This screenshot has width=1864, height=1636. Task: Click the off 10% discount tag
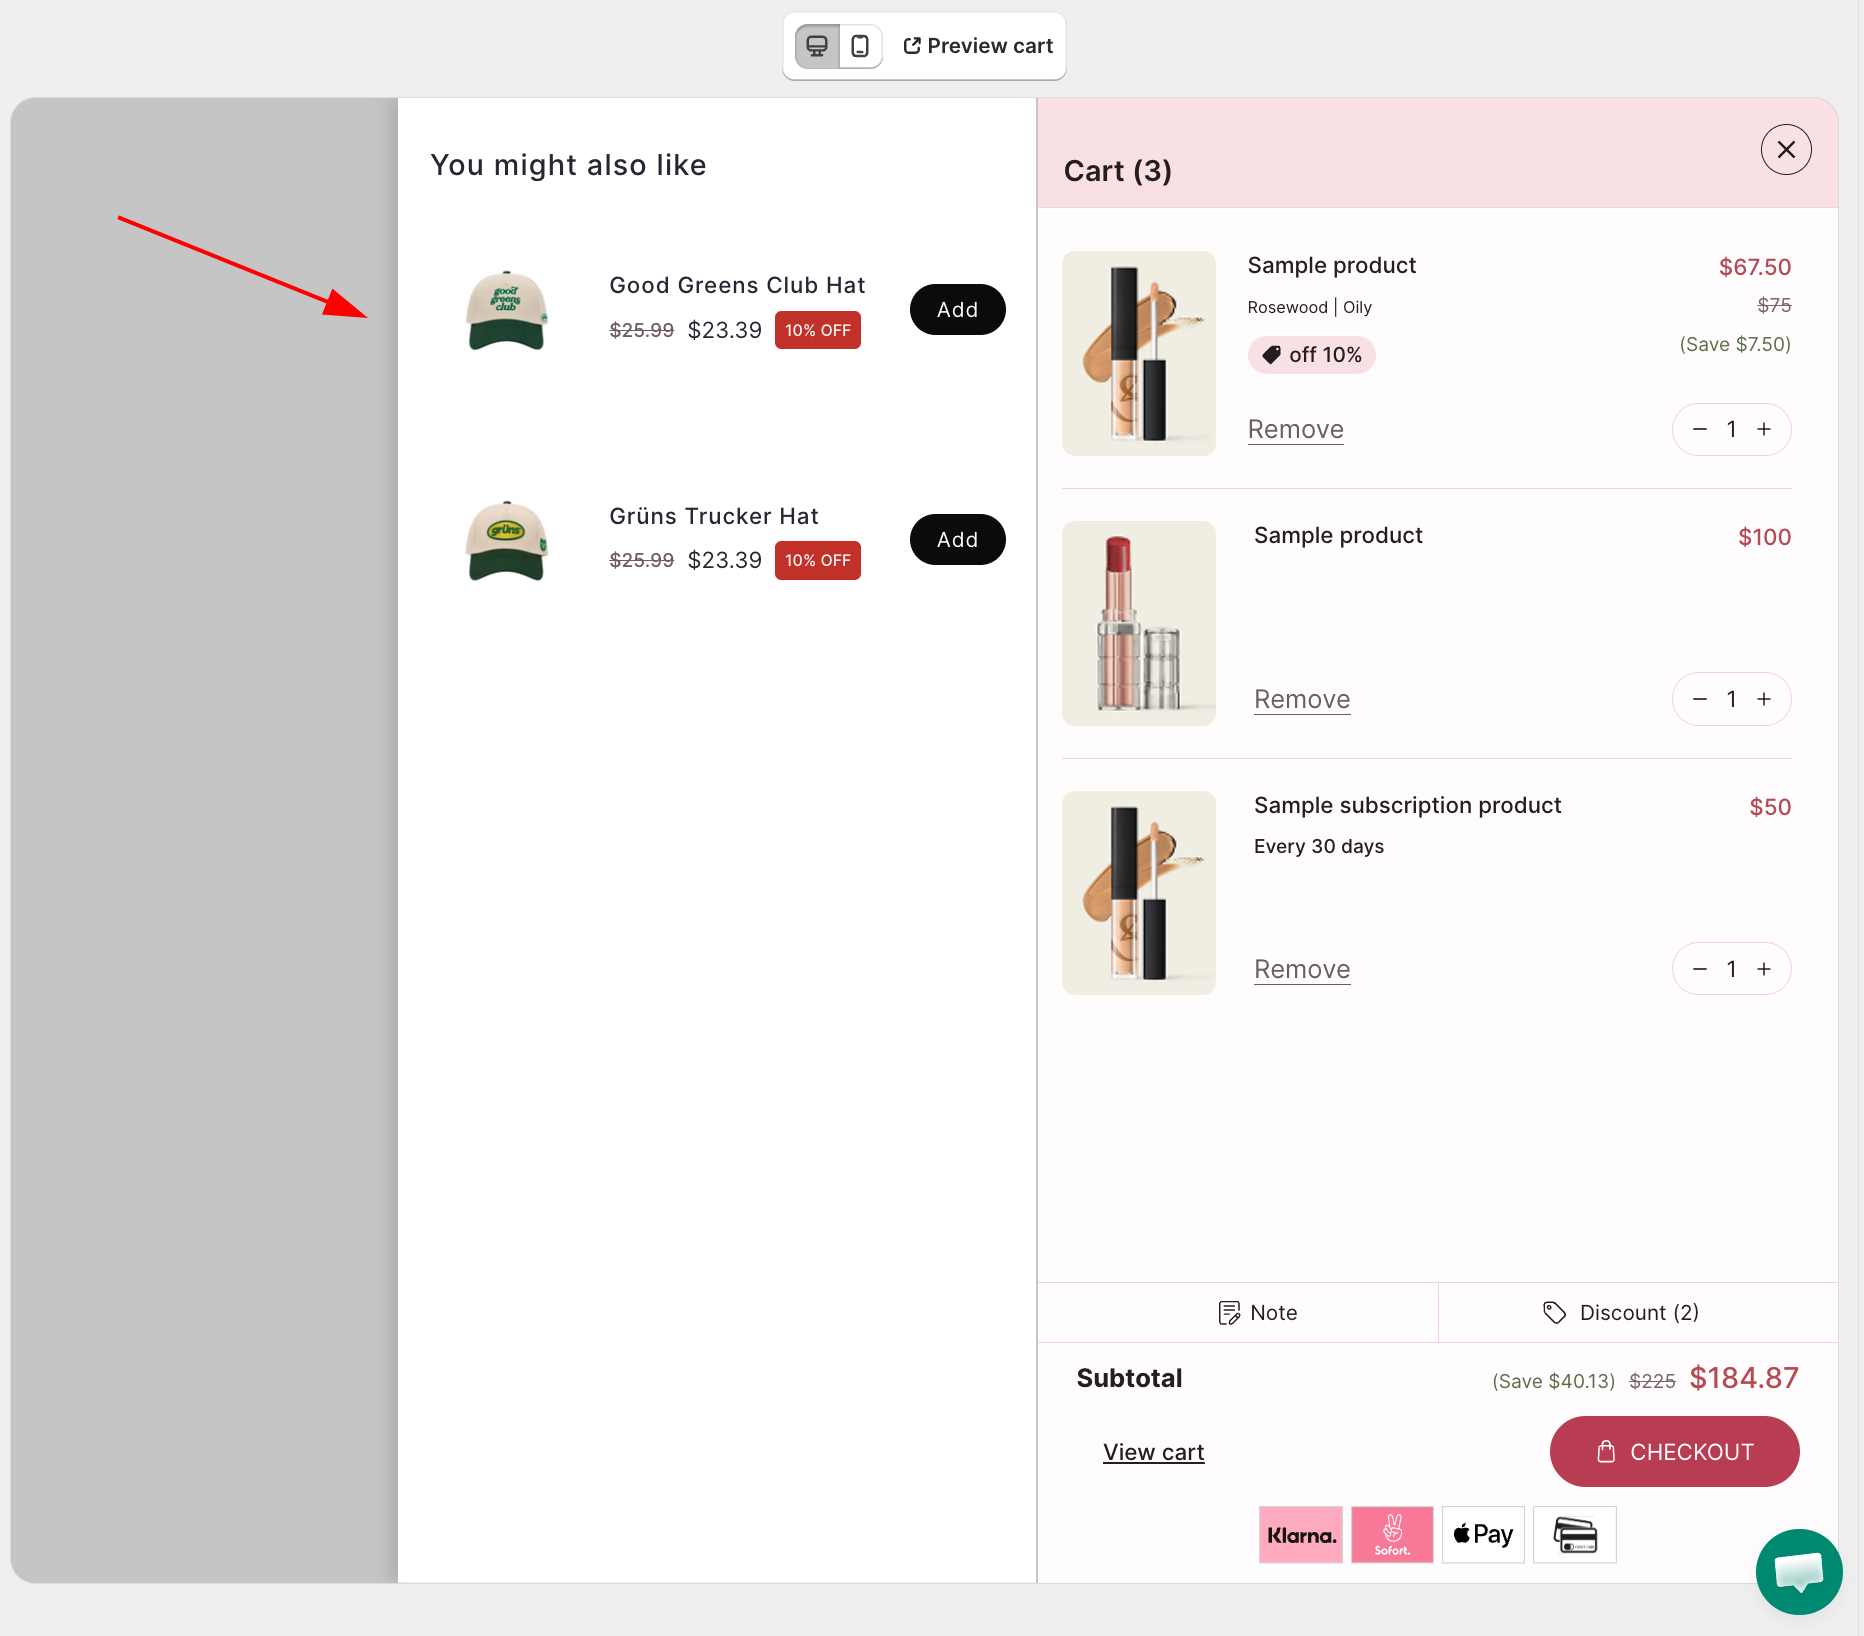click(1311, 355)
